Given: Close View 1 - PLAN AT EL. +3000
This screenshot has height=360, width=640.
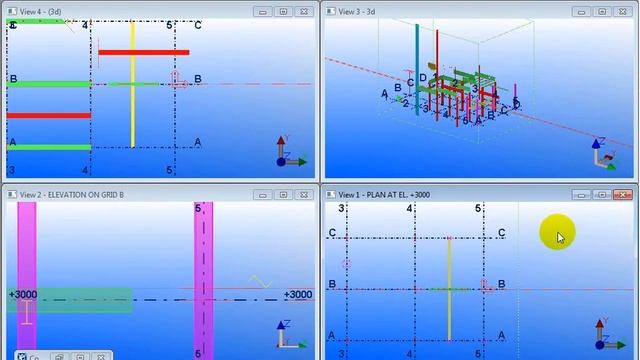Looking at the screenshot, I should point(623,195).
